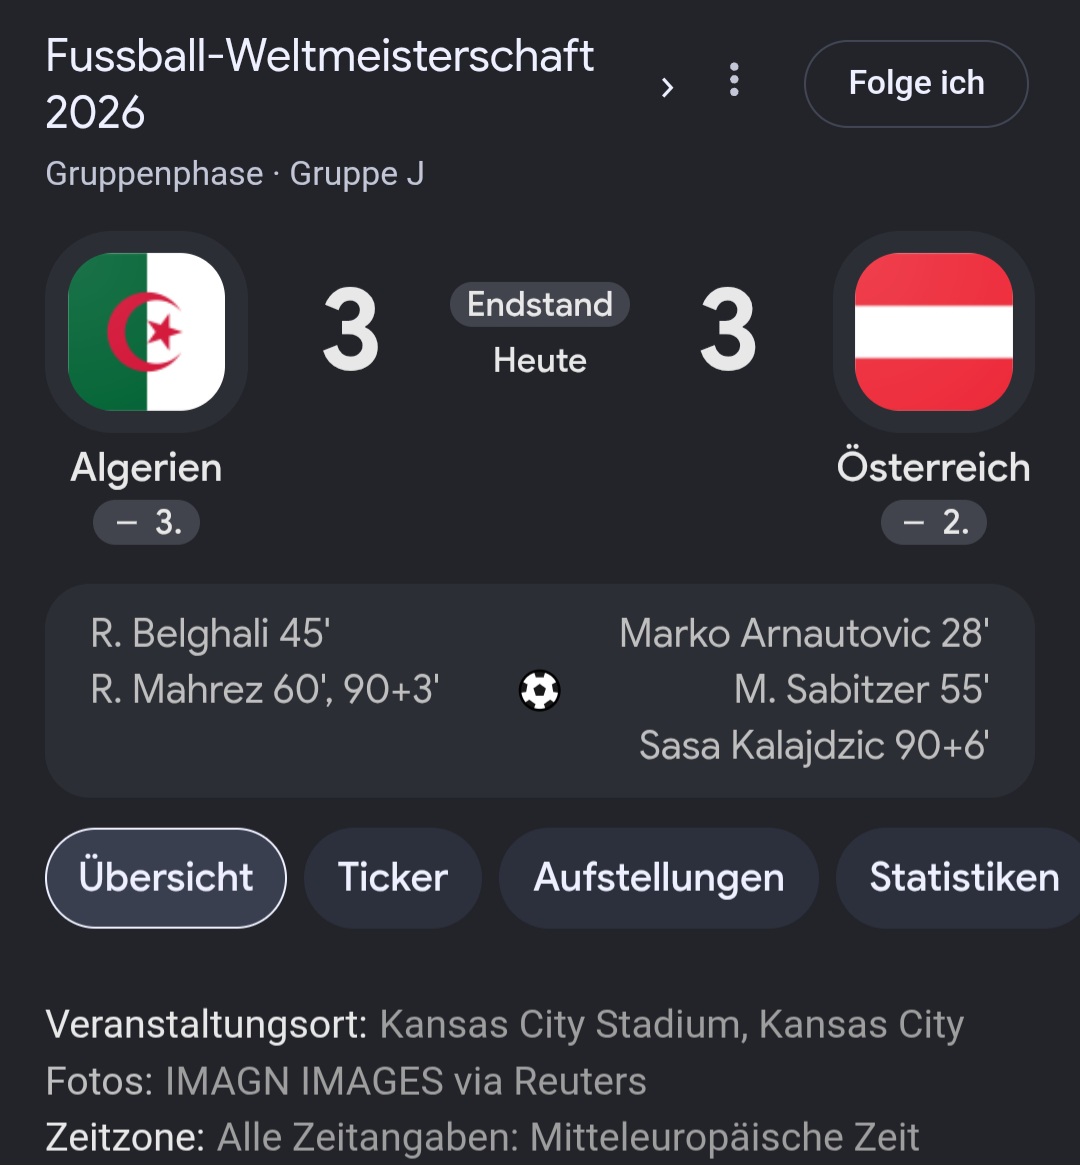1080x1165 pixels.
Task: Select scorer Sasa Kalajdzic 90+6'
Action: click(x=814, y=745)
